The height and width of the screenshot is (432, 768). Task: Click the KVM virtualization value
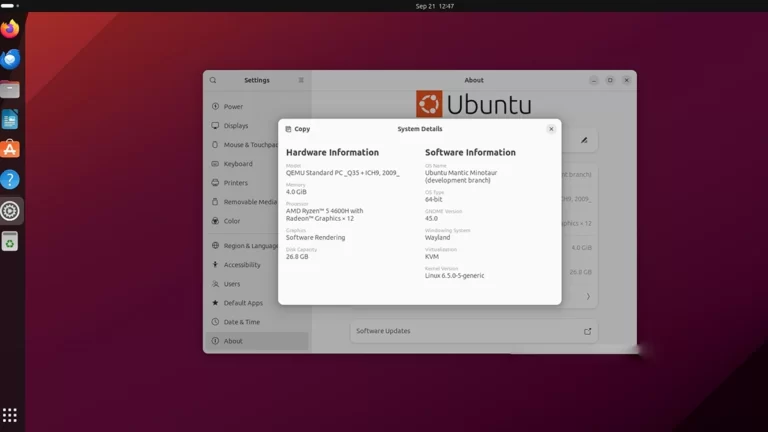432,257
